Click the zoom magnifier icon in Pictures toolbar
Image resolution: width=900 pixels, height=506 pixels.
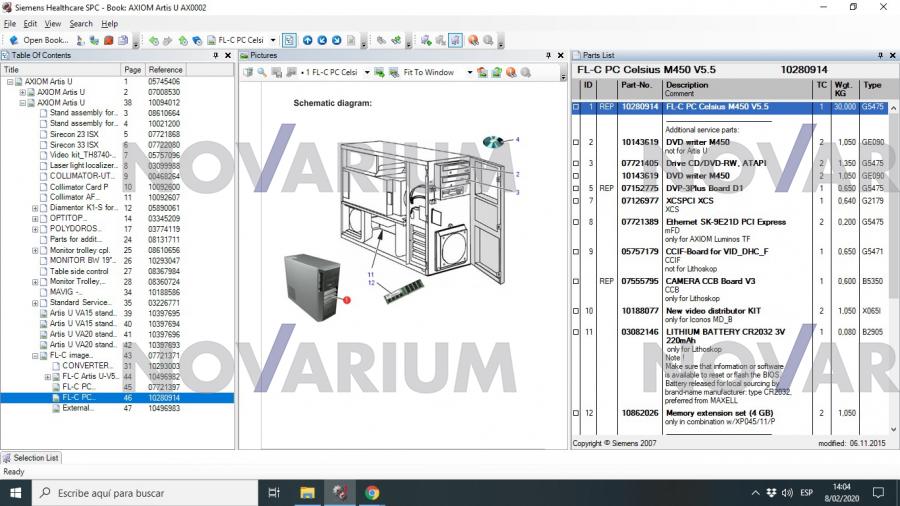coord(262,72)
